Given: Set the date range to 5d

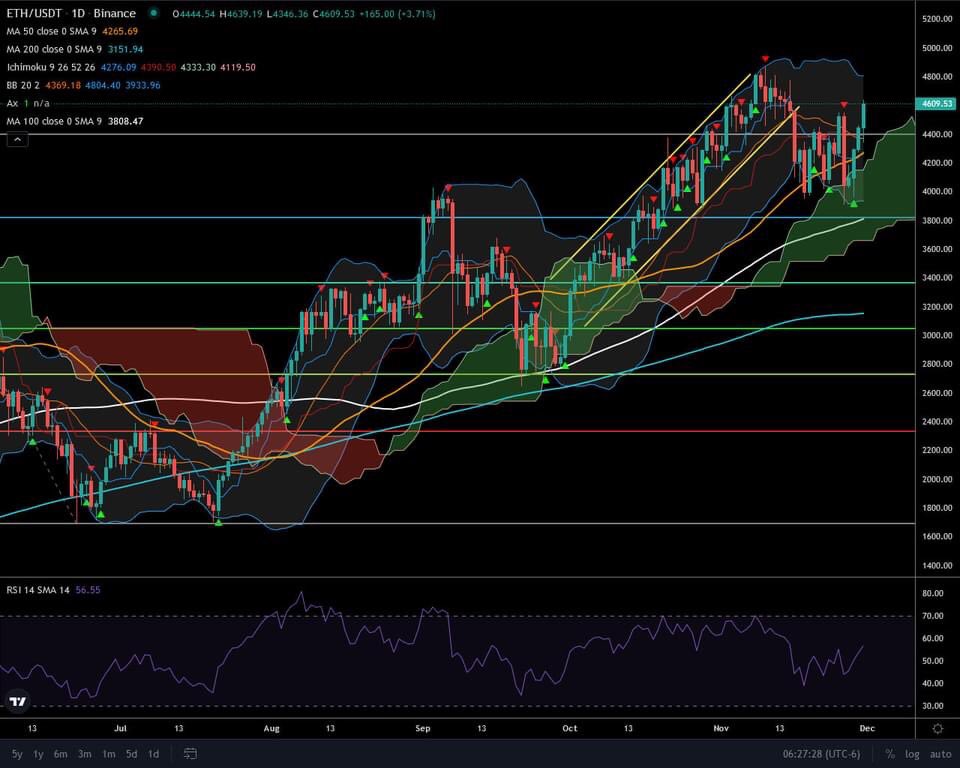Looking at the screenshot, I should (132, 754).
